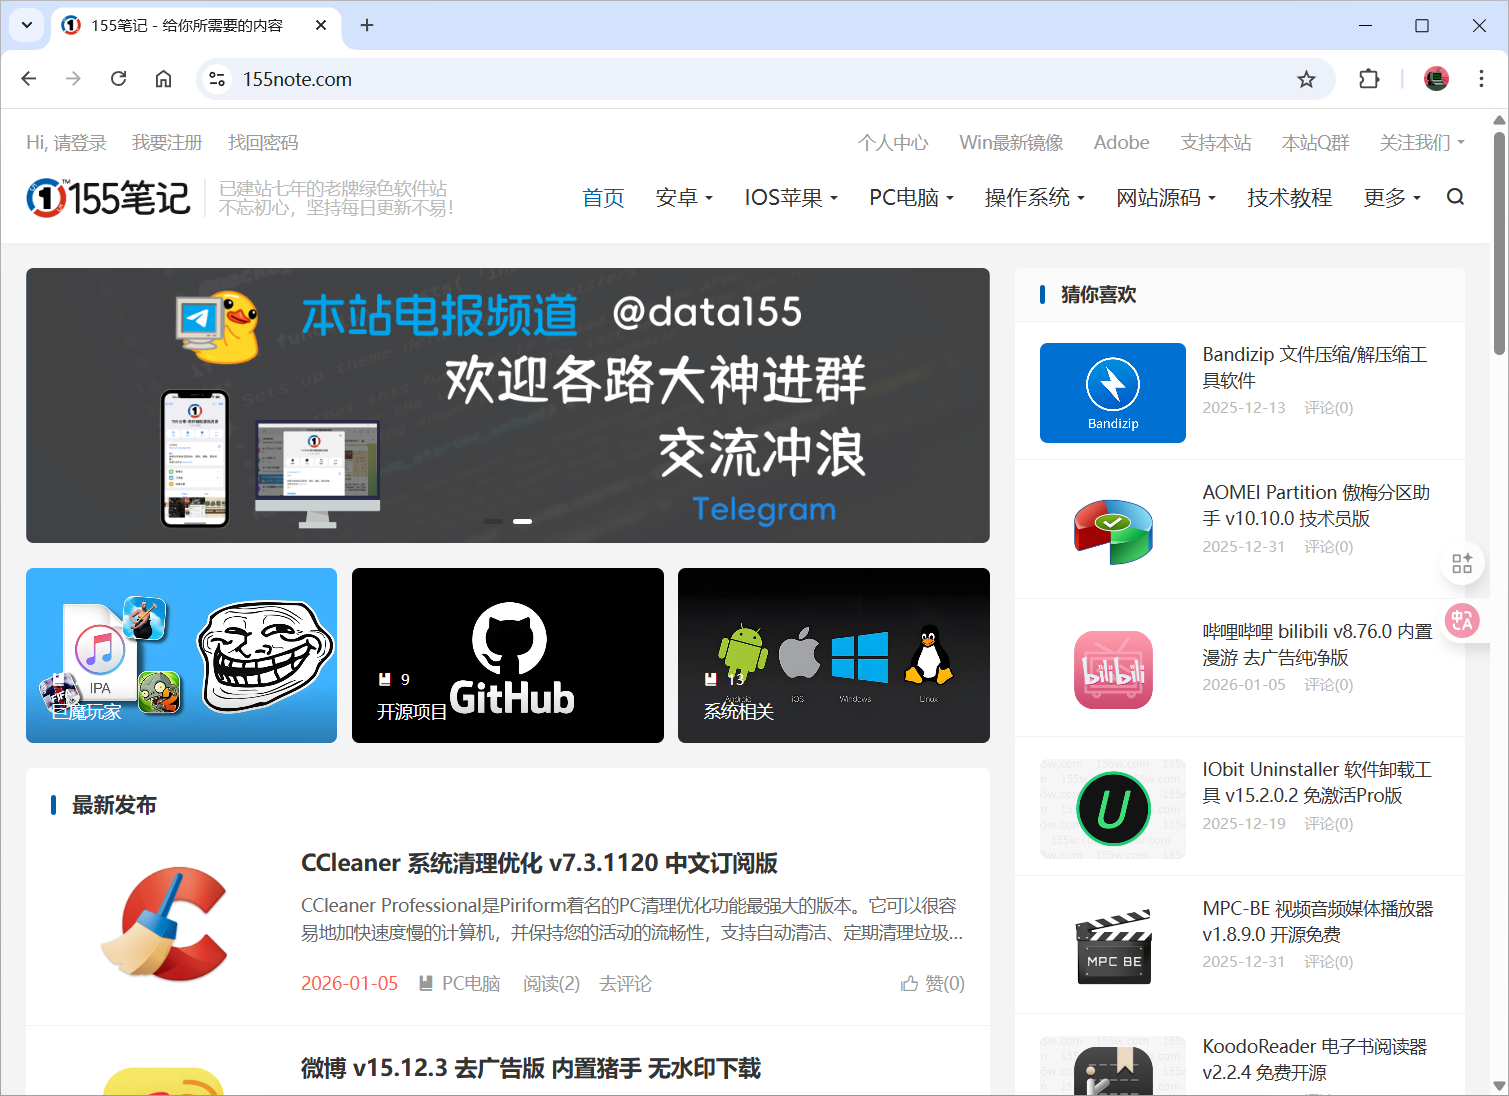Open the 关注我们 dropdown
Image resolution: width=1509 pixels, height=1096 pixels.
coord(1421,143)
